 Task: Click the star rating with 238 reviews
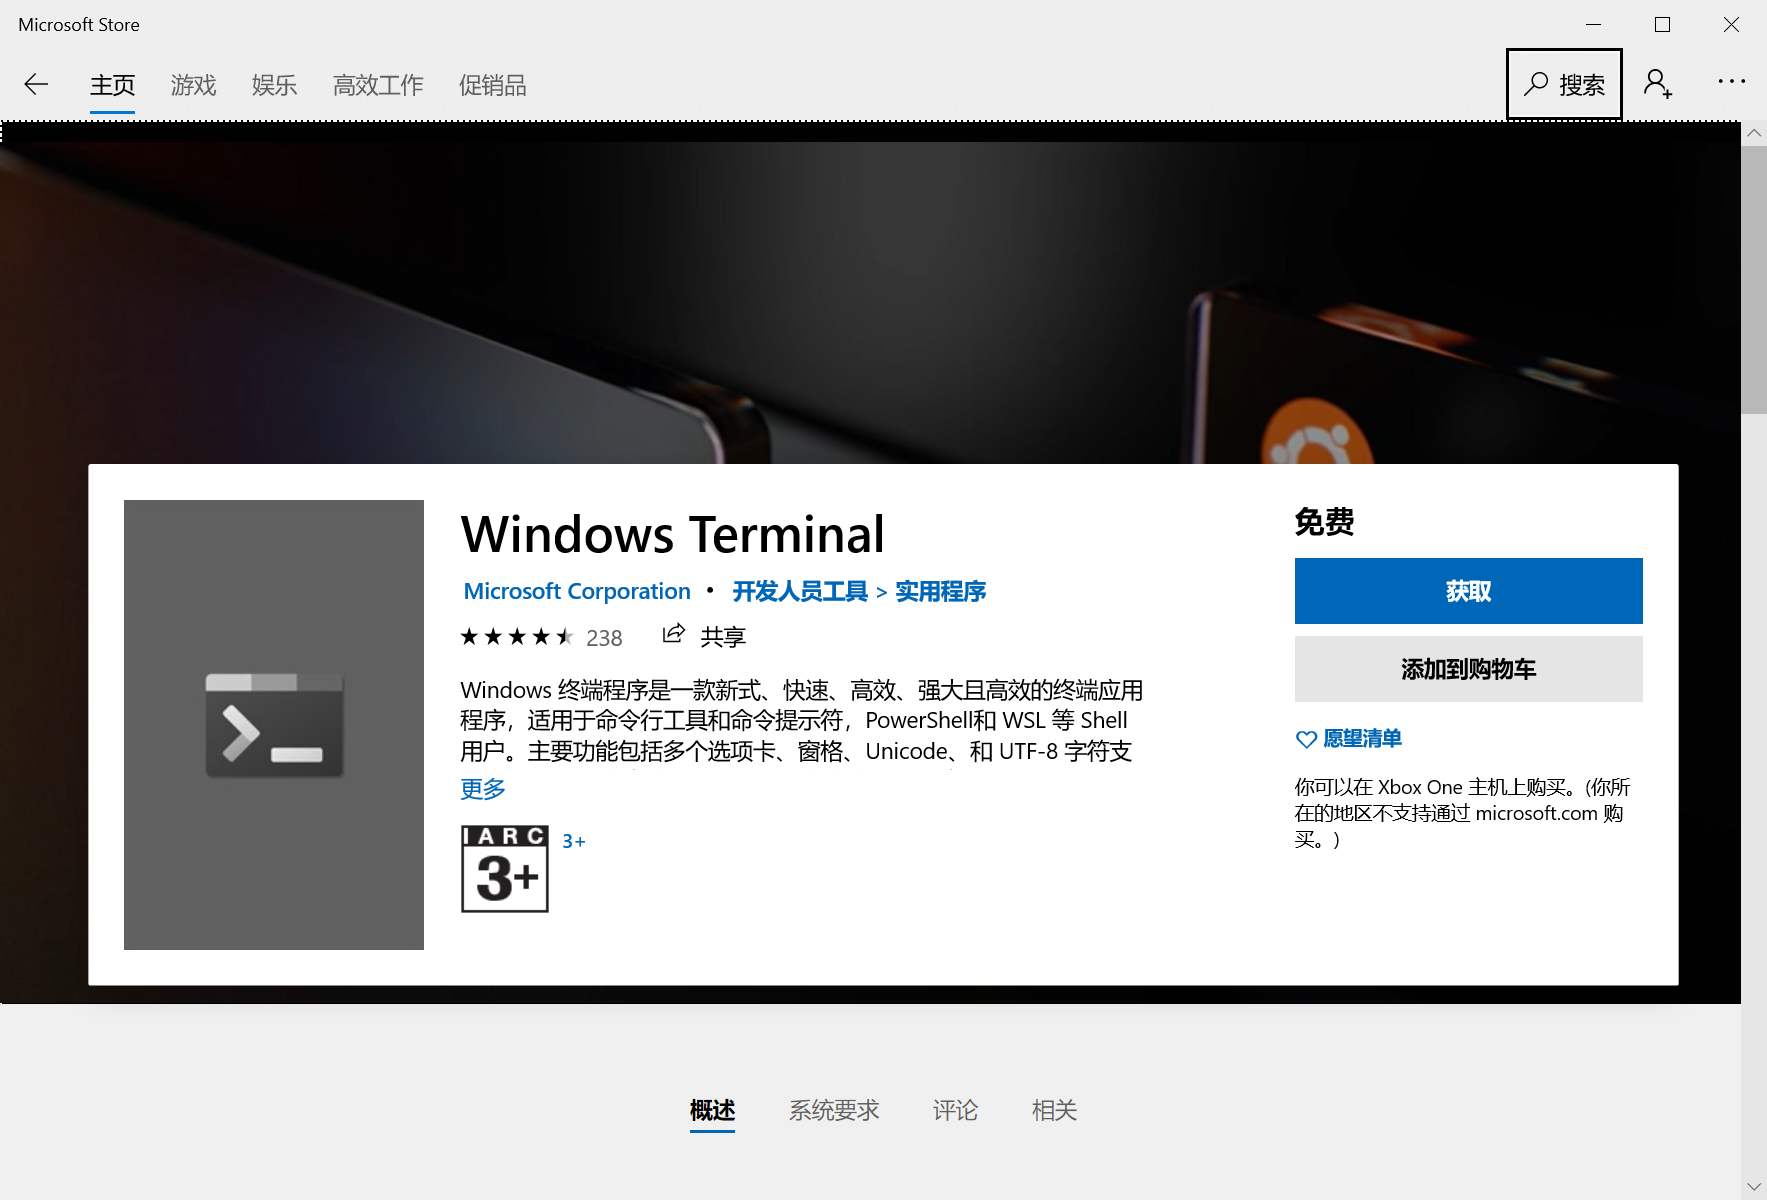(x=541, y=637)
